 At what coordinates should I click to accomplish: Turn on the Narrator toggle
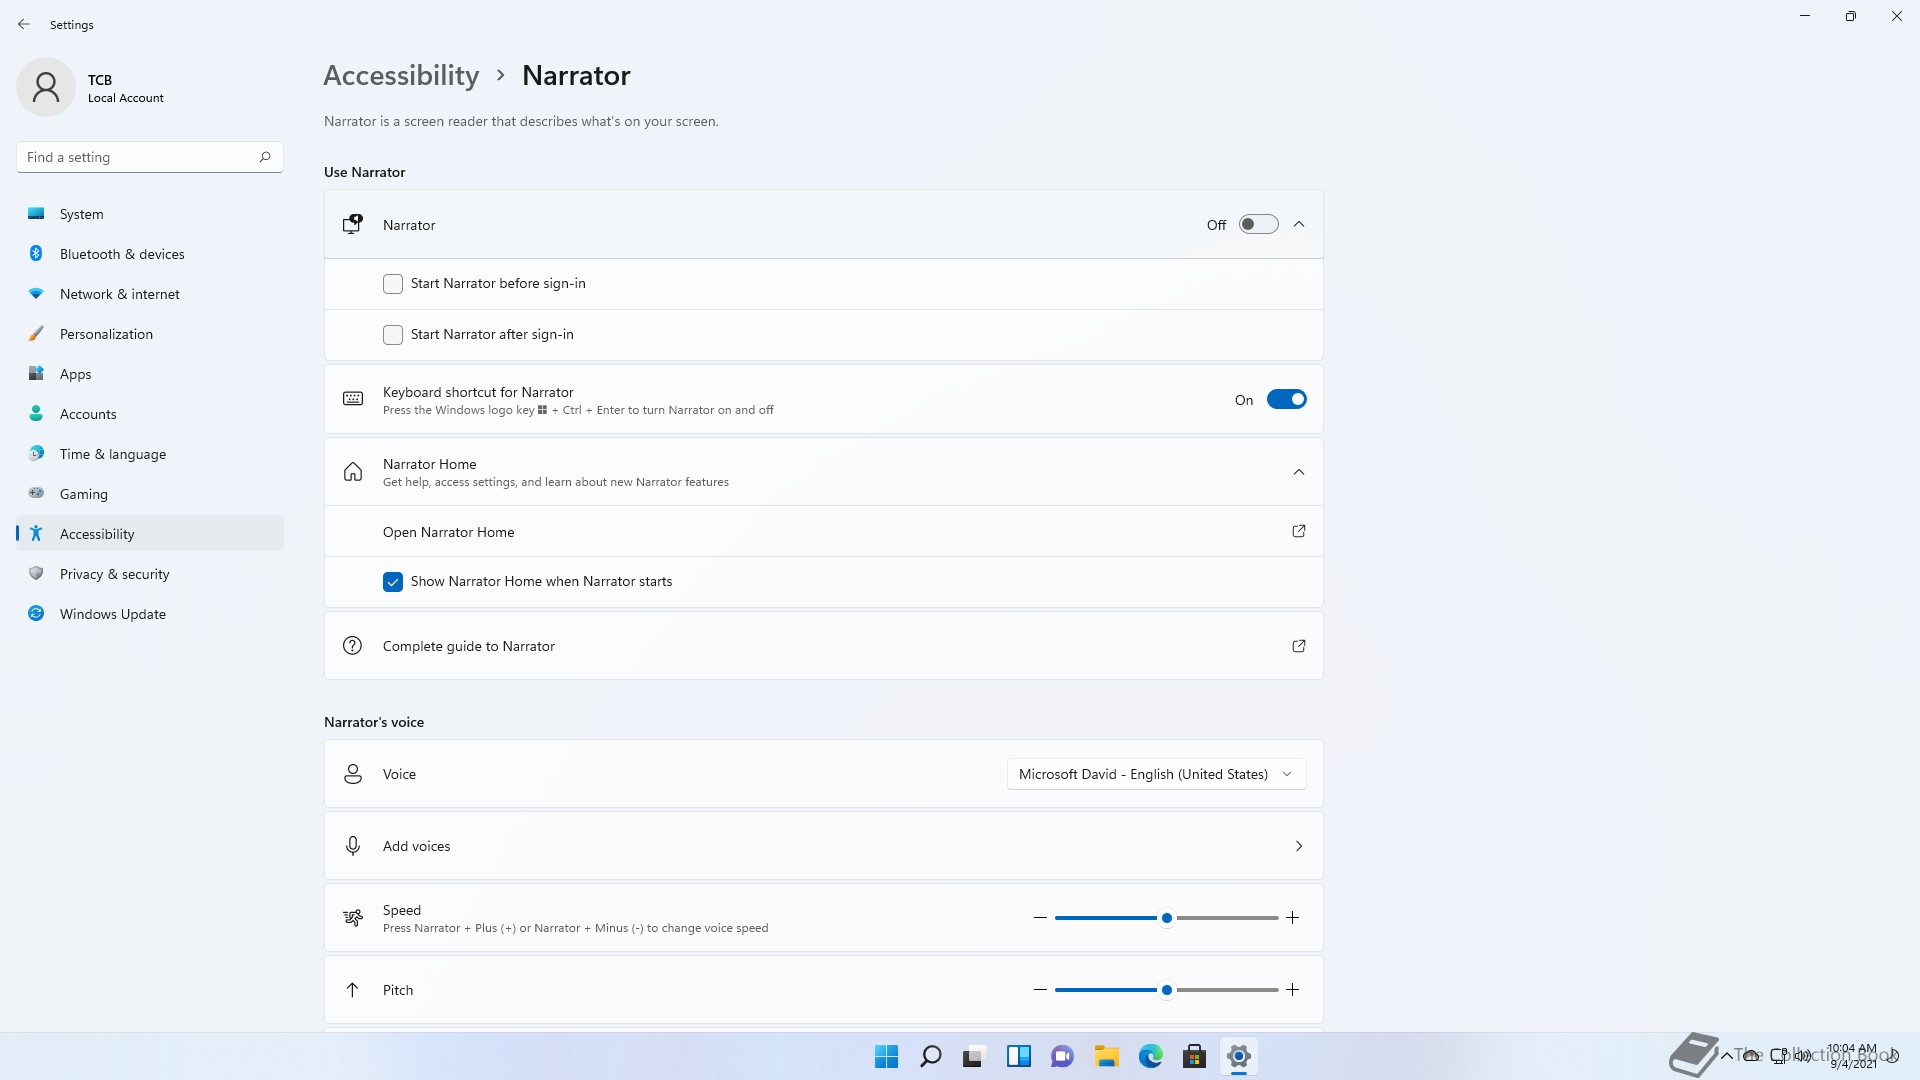click(1258, 225)
